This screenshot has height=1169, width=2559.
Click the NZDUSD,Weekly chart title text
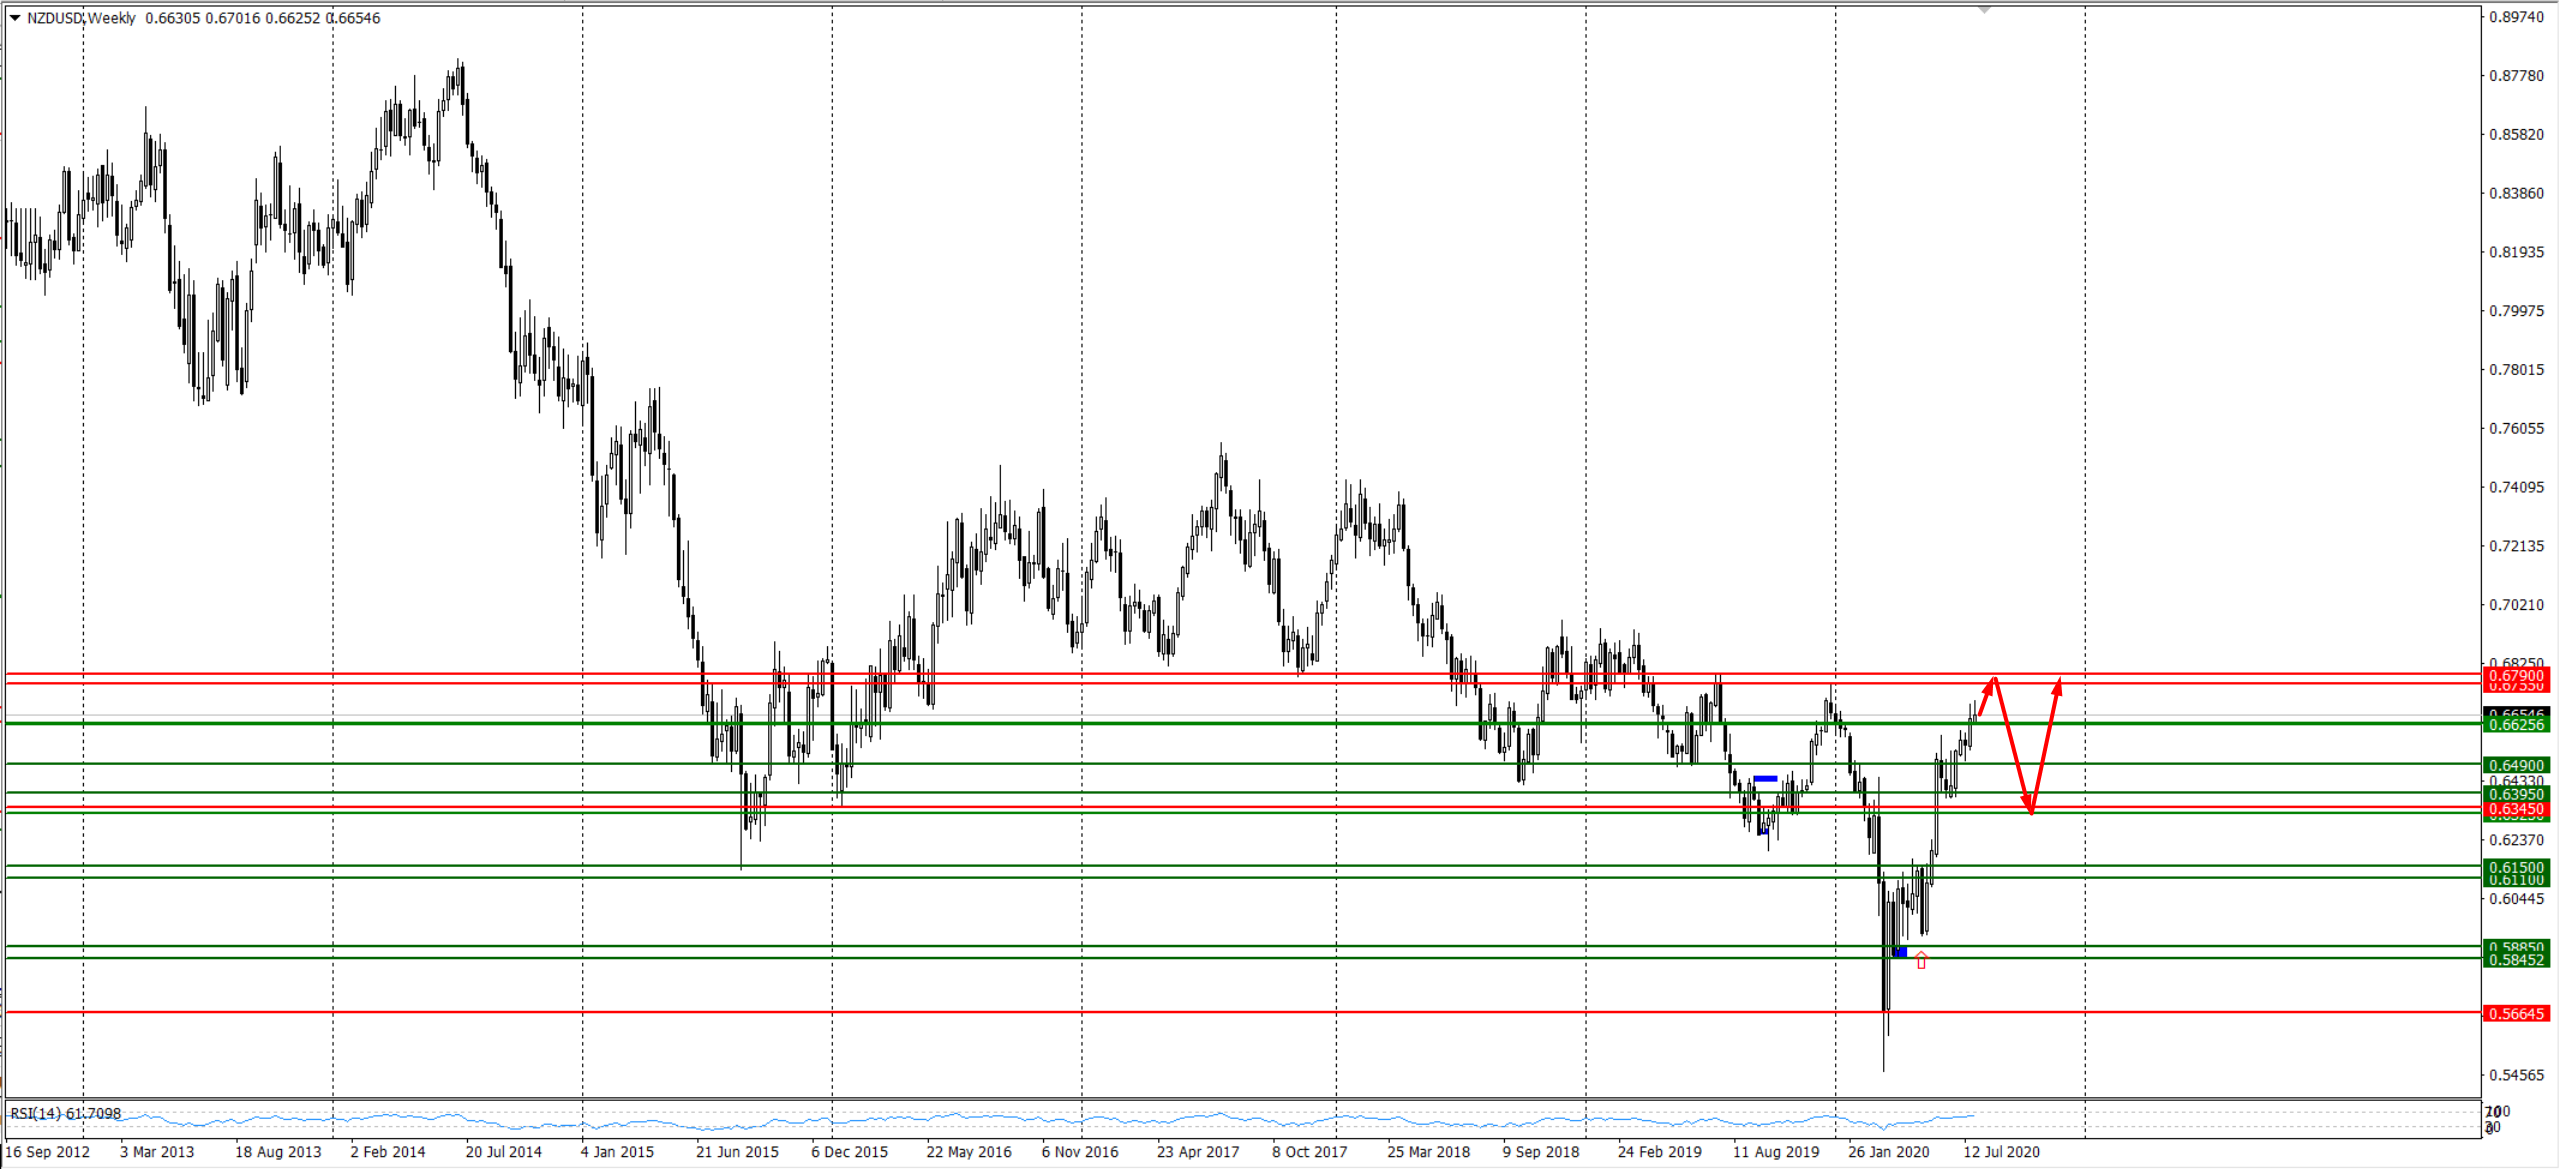(82, 18)
